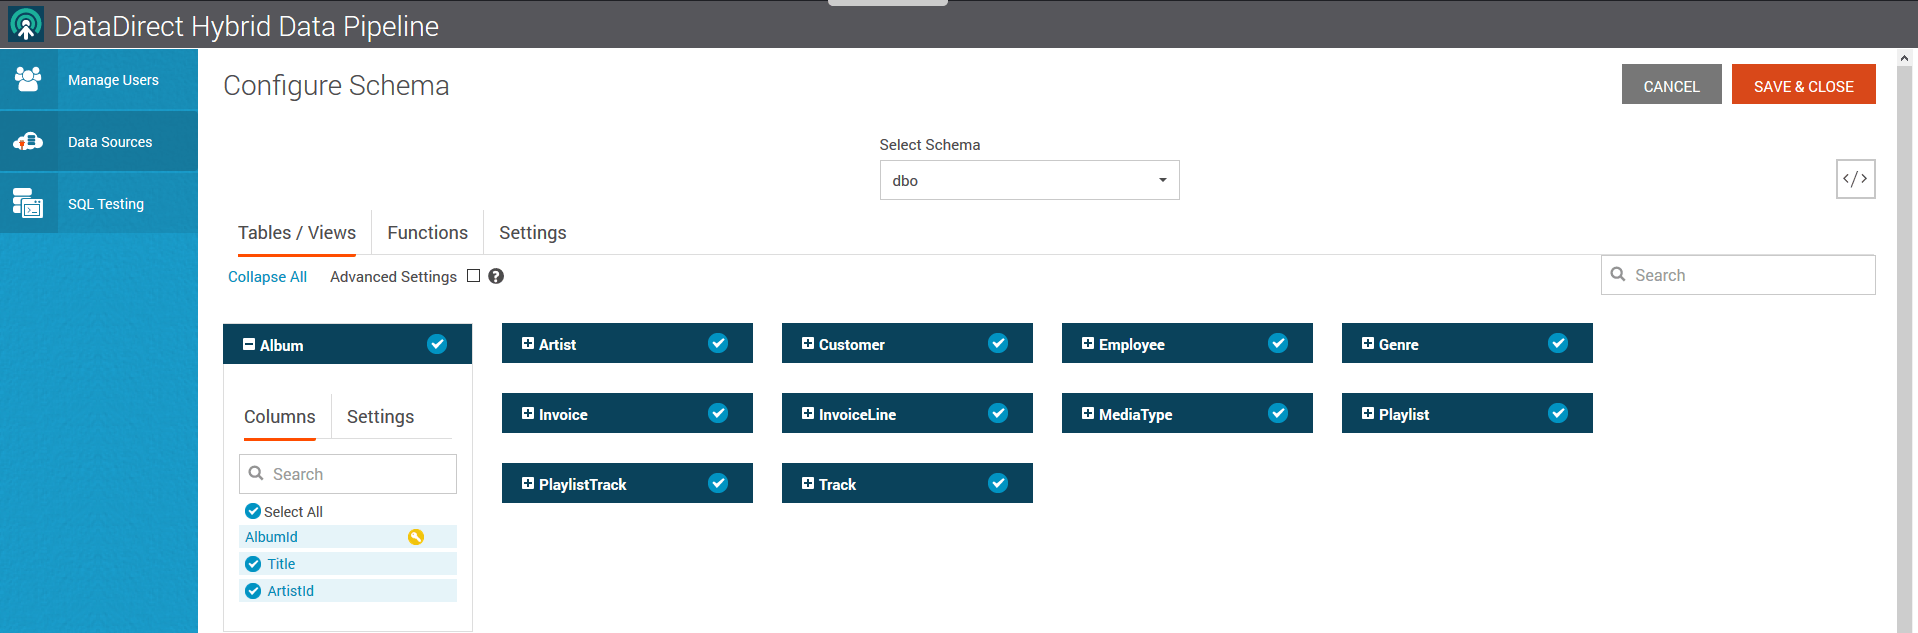
Task: Focus the Album columns Search field
Action: tap(348, 474)
